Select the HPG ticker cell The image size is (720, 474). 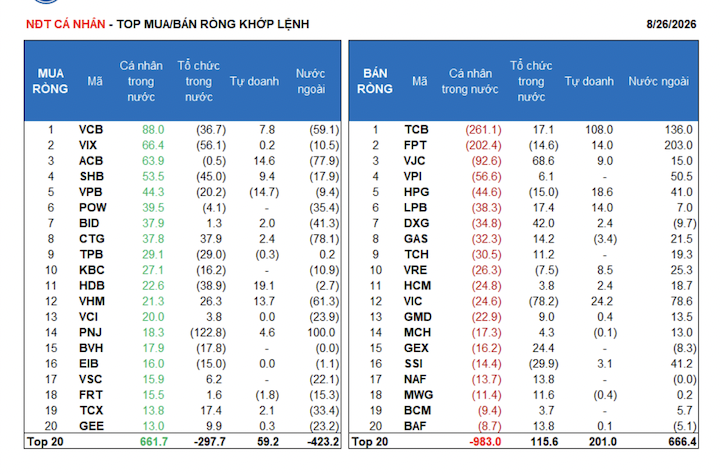coord(416,192)
